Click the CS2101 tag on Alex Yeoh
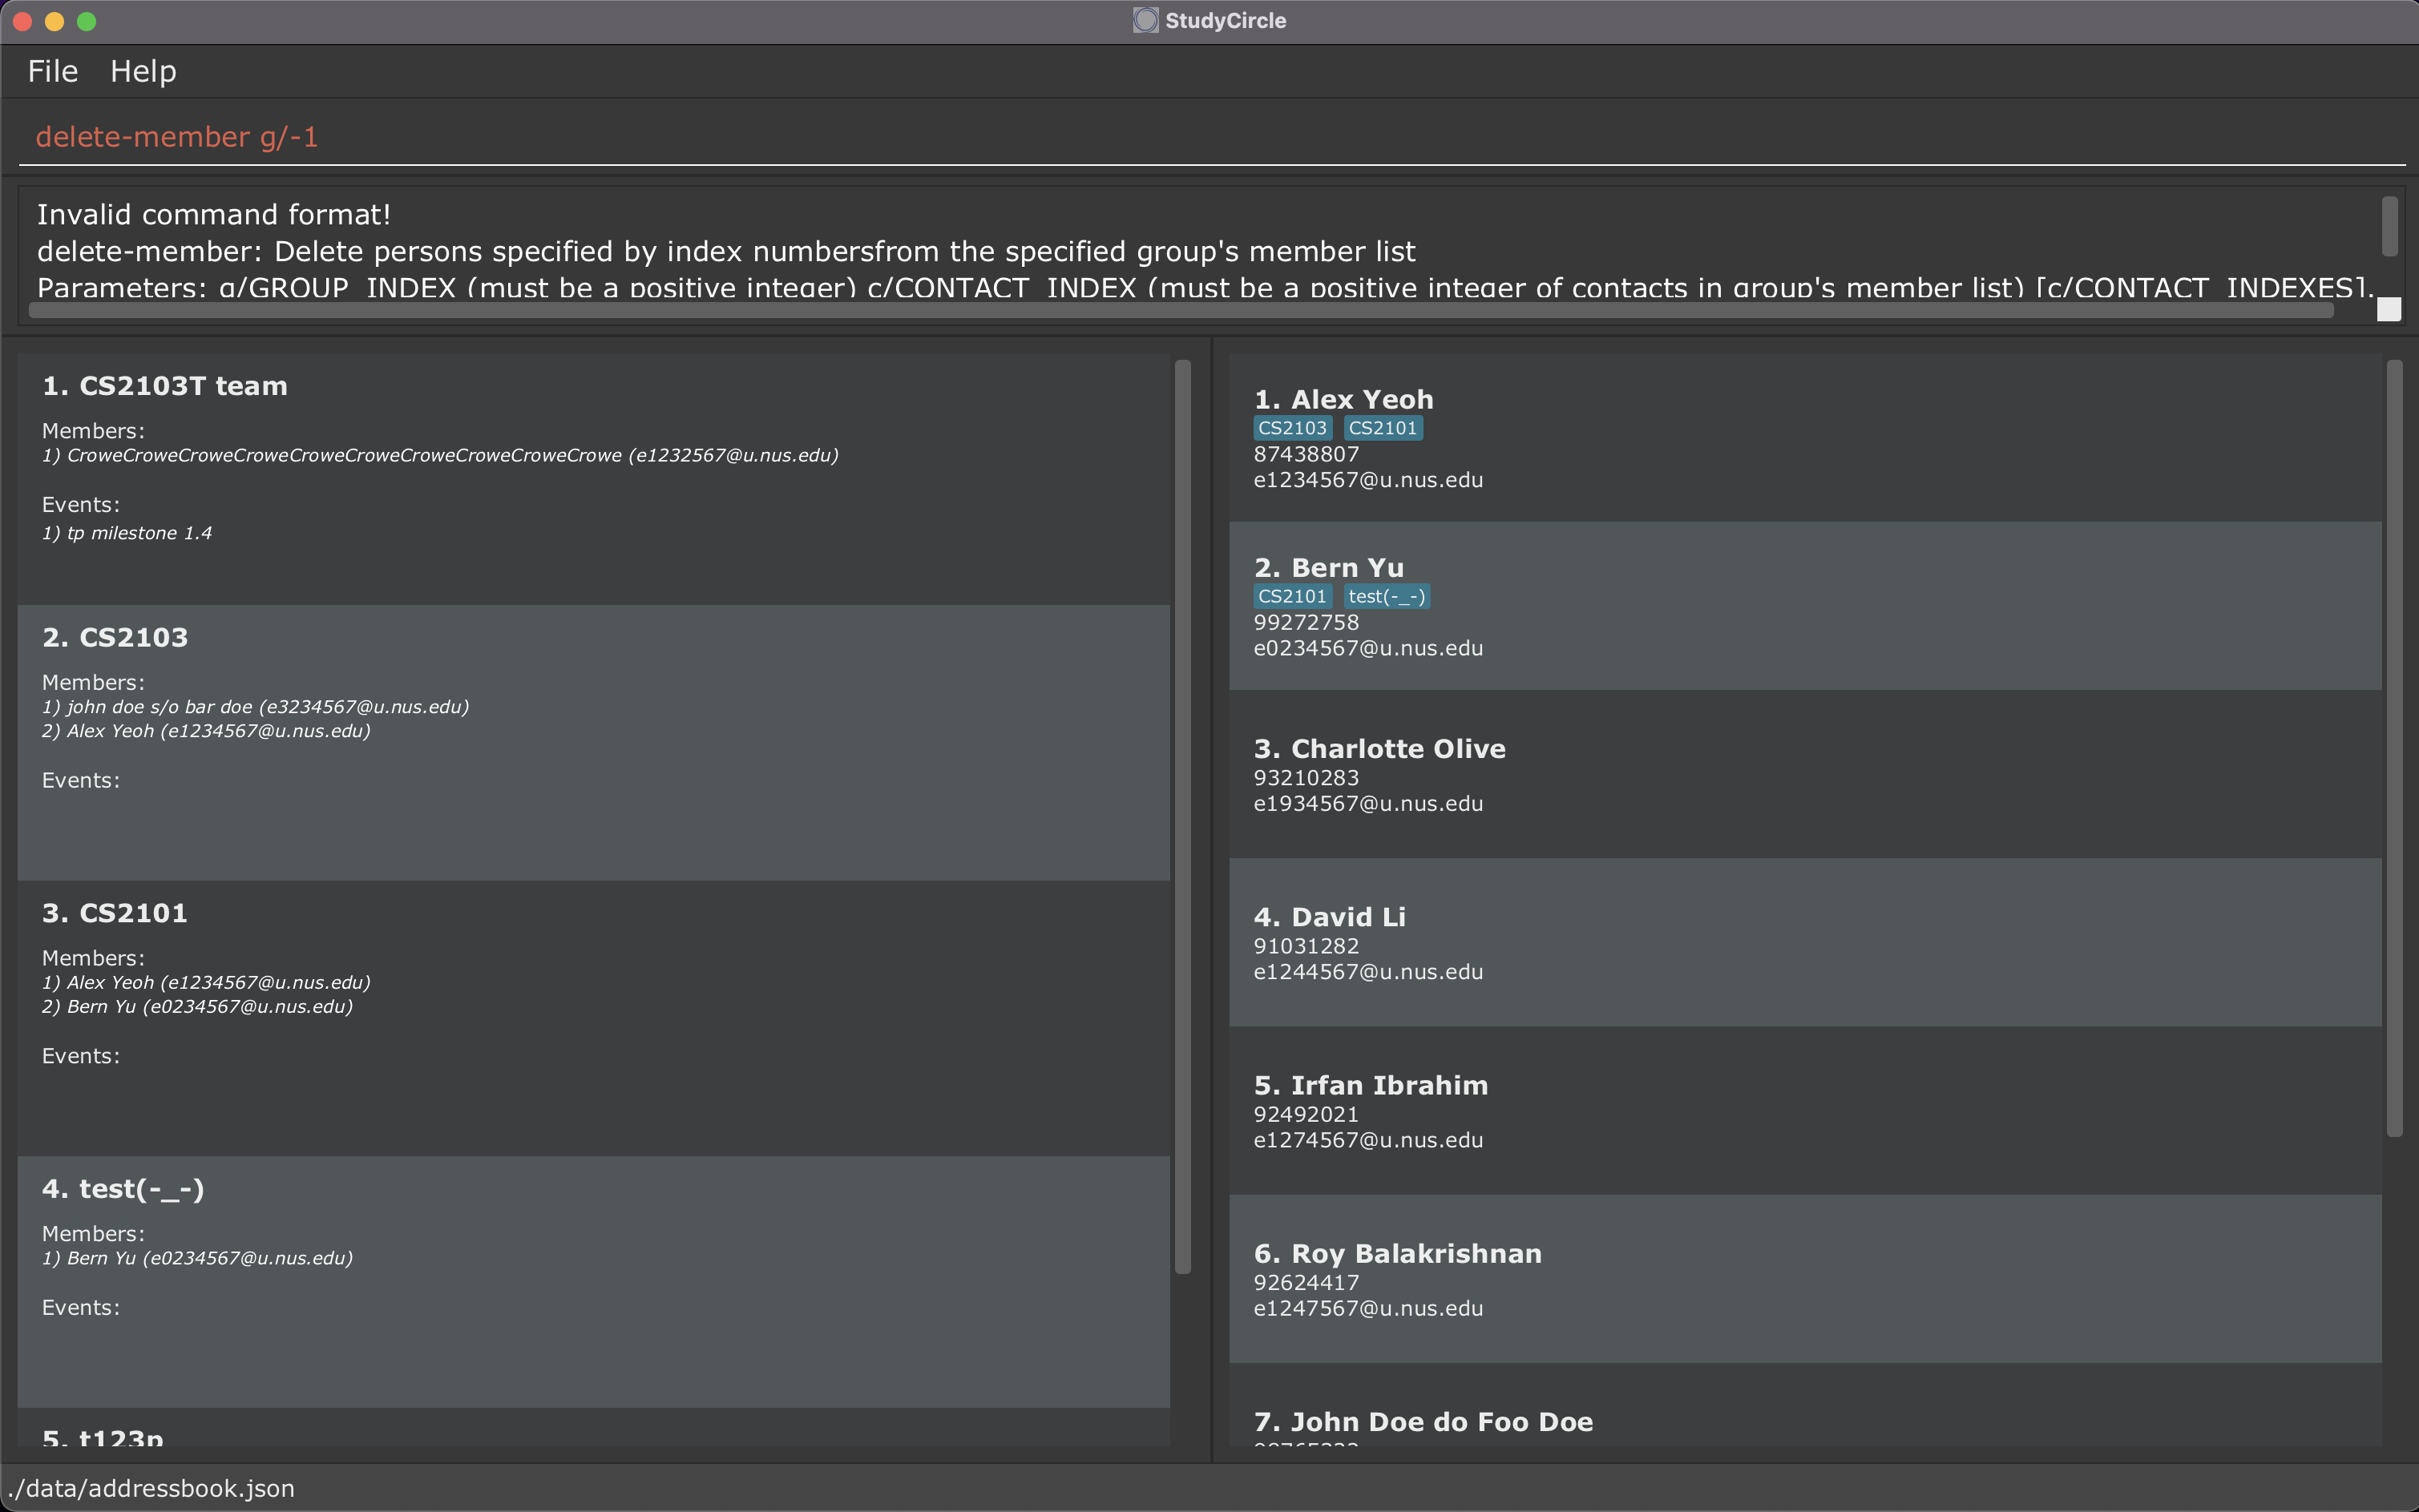Image resolution: width=2419 pixels, height=1512 pixels. click(x=1382, y=428)
